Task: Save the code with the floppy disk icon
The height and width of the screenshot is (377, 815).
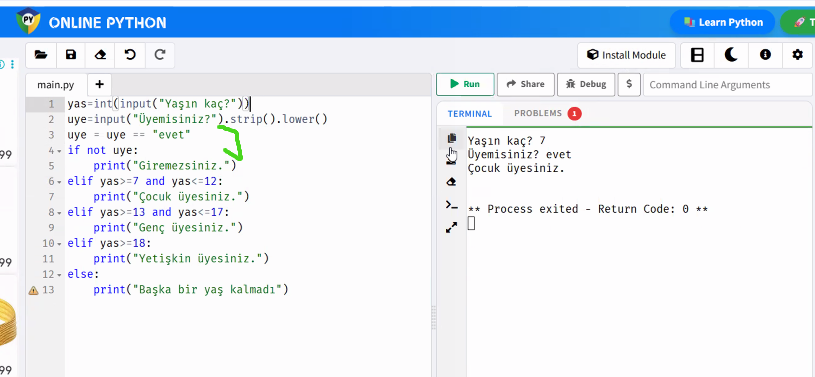Action: point(71,55)
